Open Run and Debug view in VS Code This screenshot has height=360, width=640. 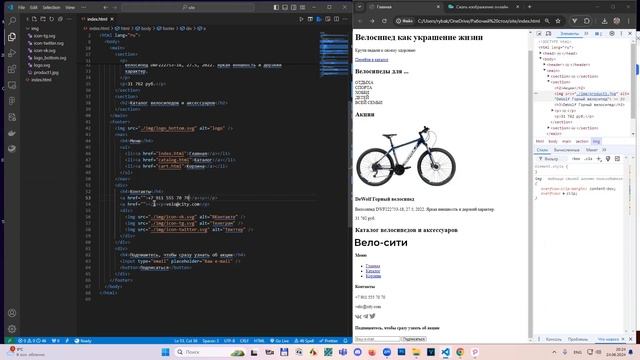(12, 53)
